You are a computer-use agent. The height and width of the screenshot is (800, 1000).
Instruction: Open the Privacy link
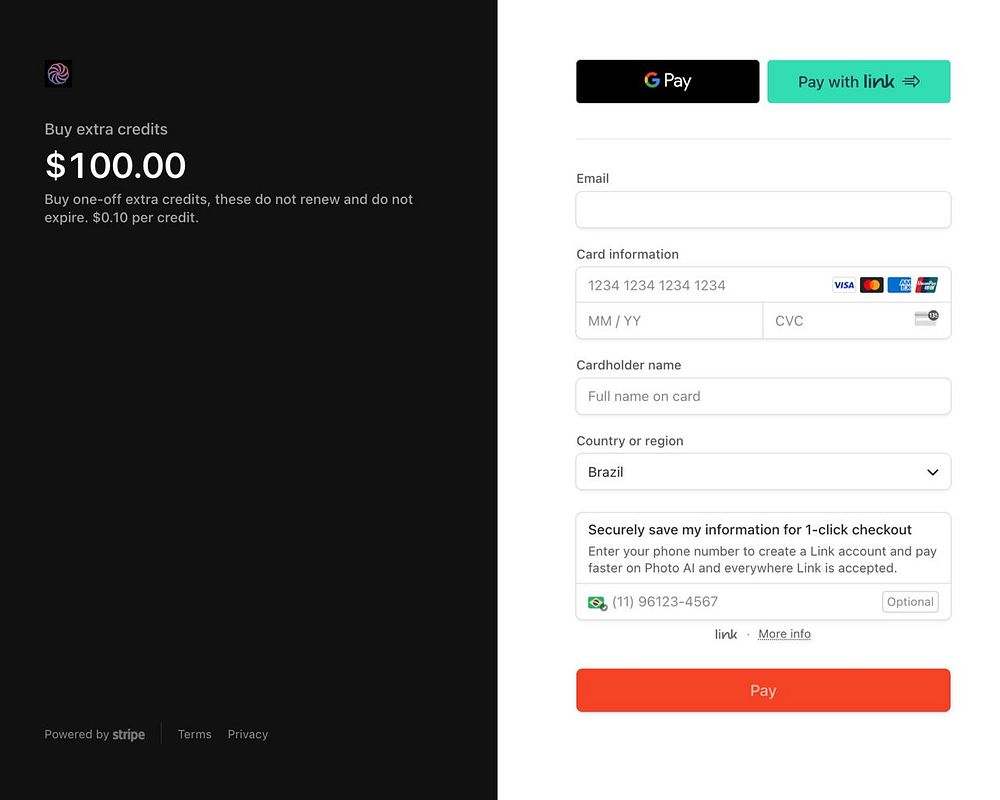(248, 734)
